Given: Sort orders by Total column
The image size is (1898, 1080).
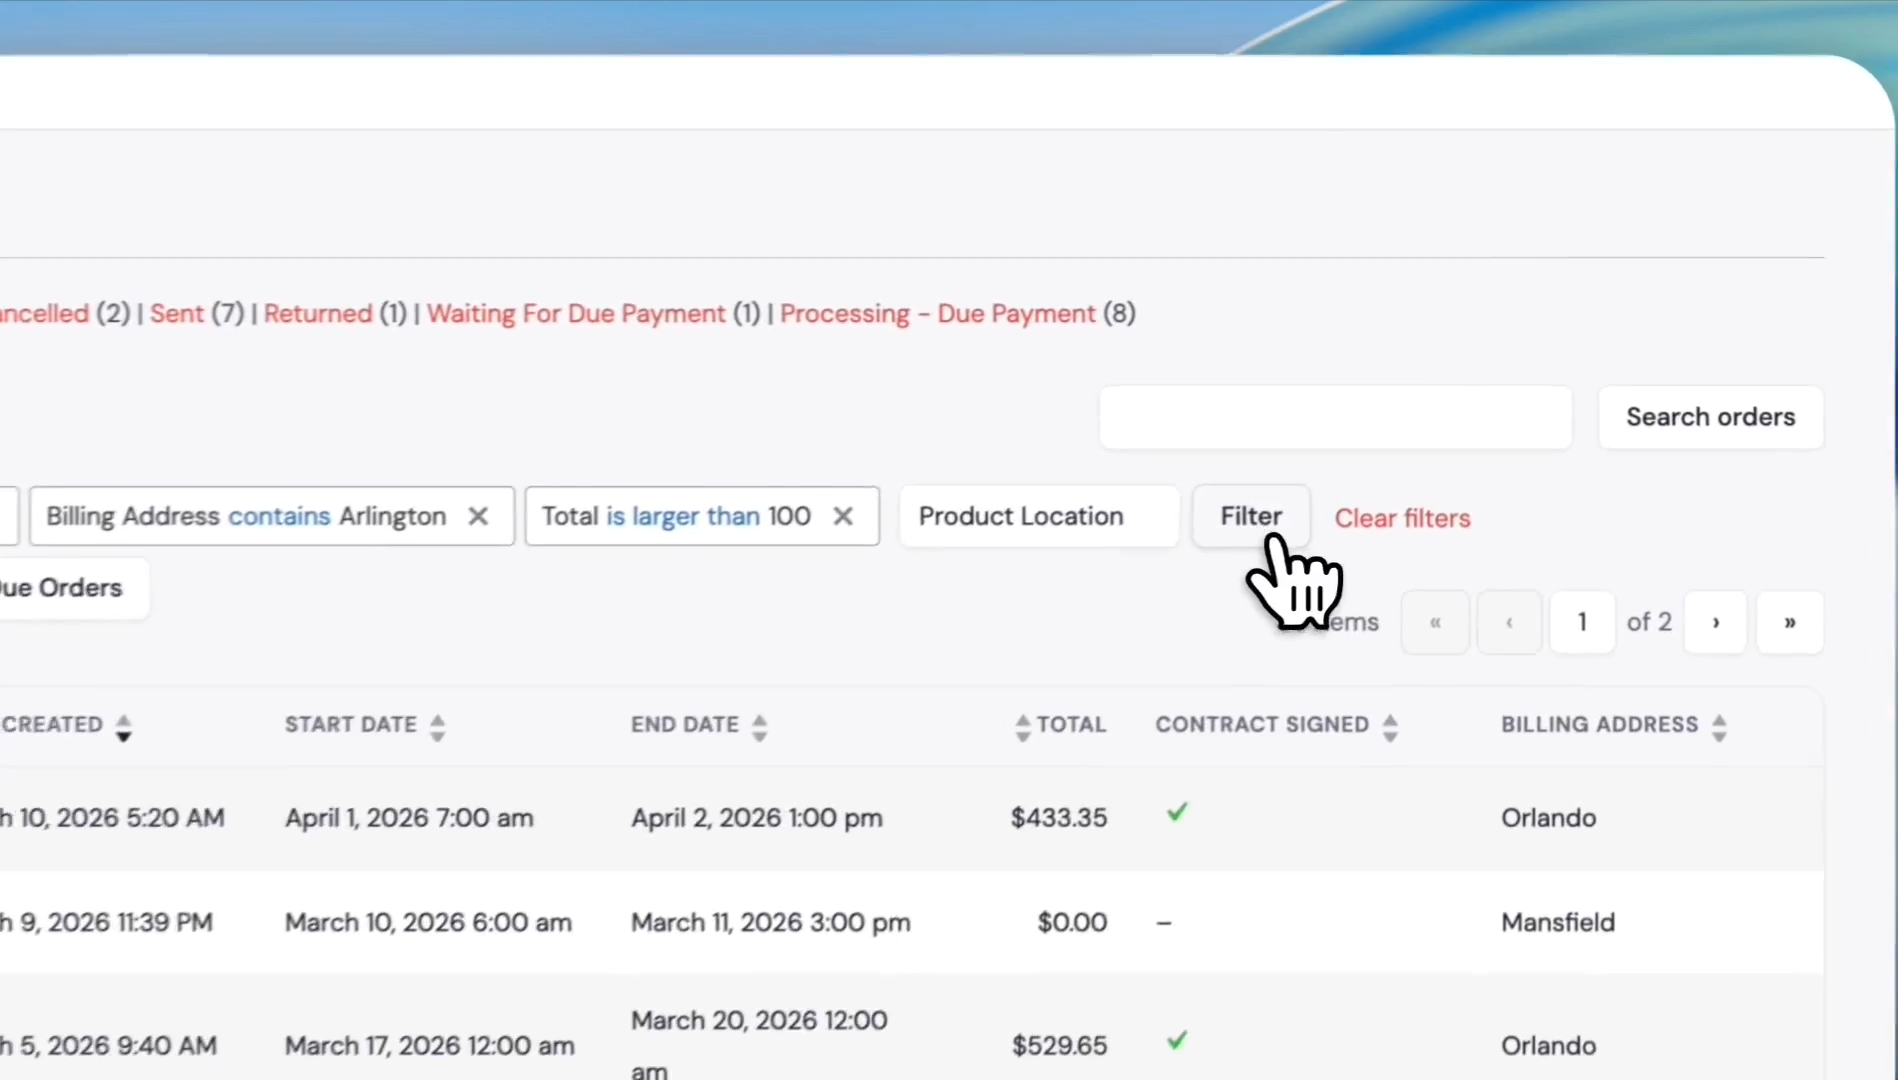Looking at the screenshot, I should point(1060,725).
